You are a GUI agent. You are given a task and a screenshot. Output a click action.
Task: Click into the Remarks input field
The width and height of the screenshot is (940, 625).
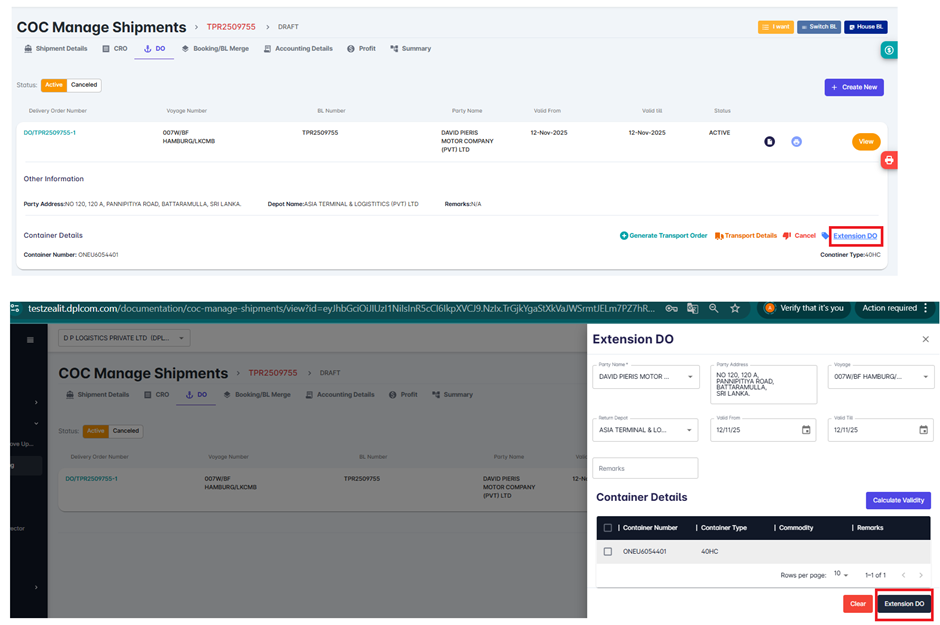(x=645, y=468)
